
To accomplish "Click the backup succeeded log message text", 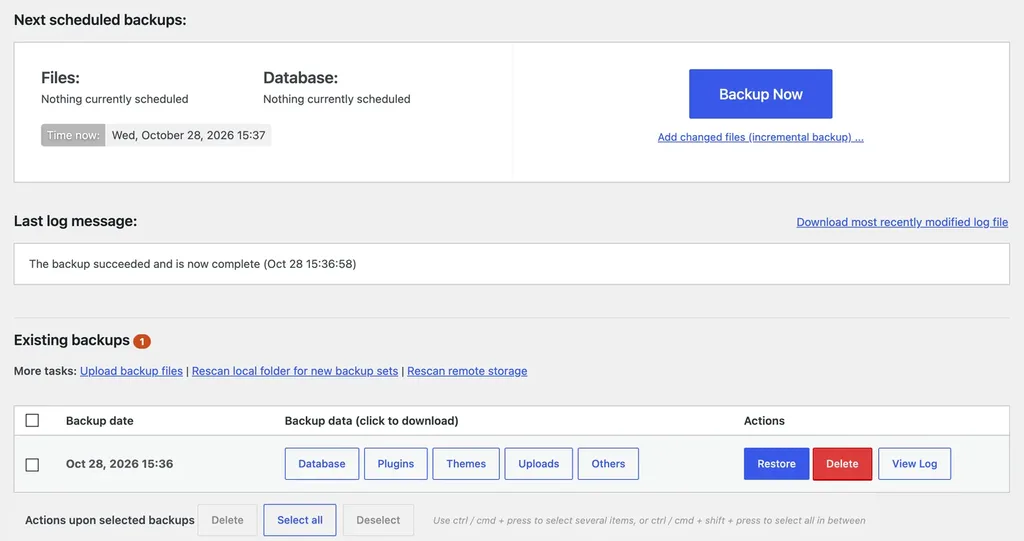I will tap(193, 264).
